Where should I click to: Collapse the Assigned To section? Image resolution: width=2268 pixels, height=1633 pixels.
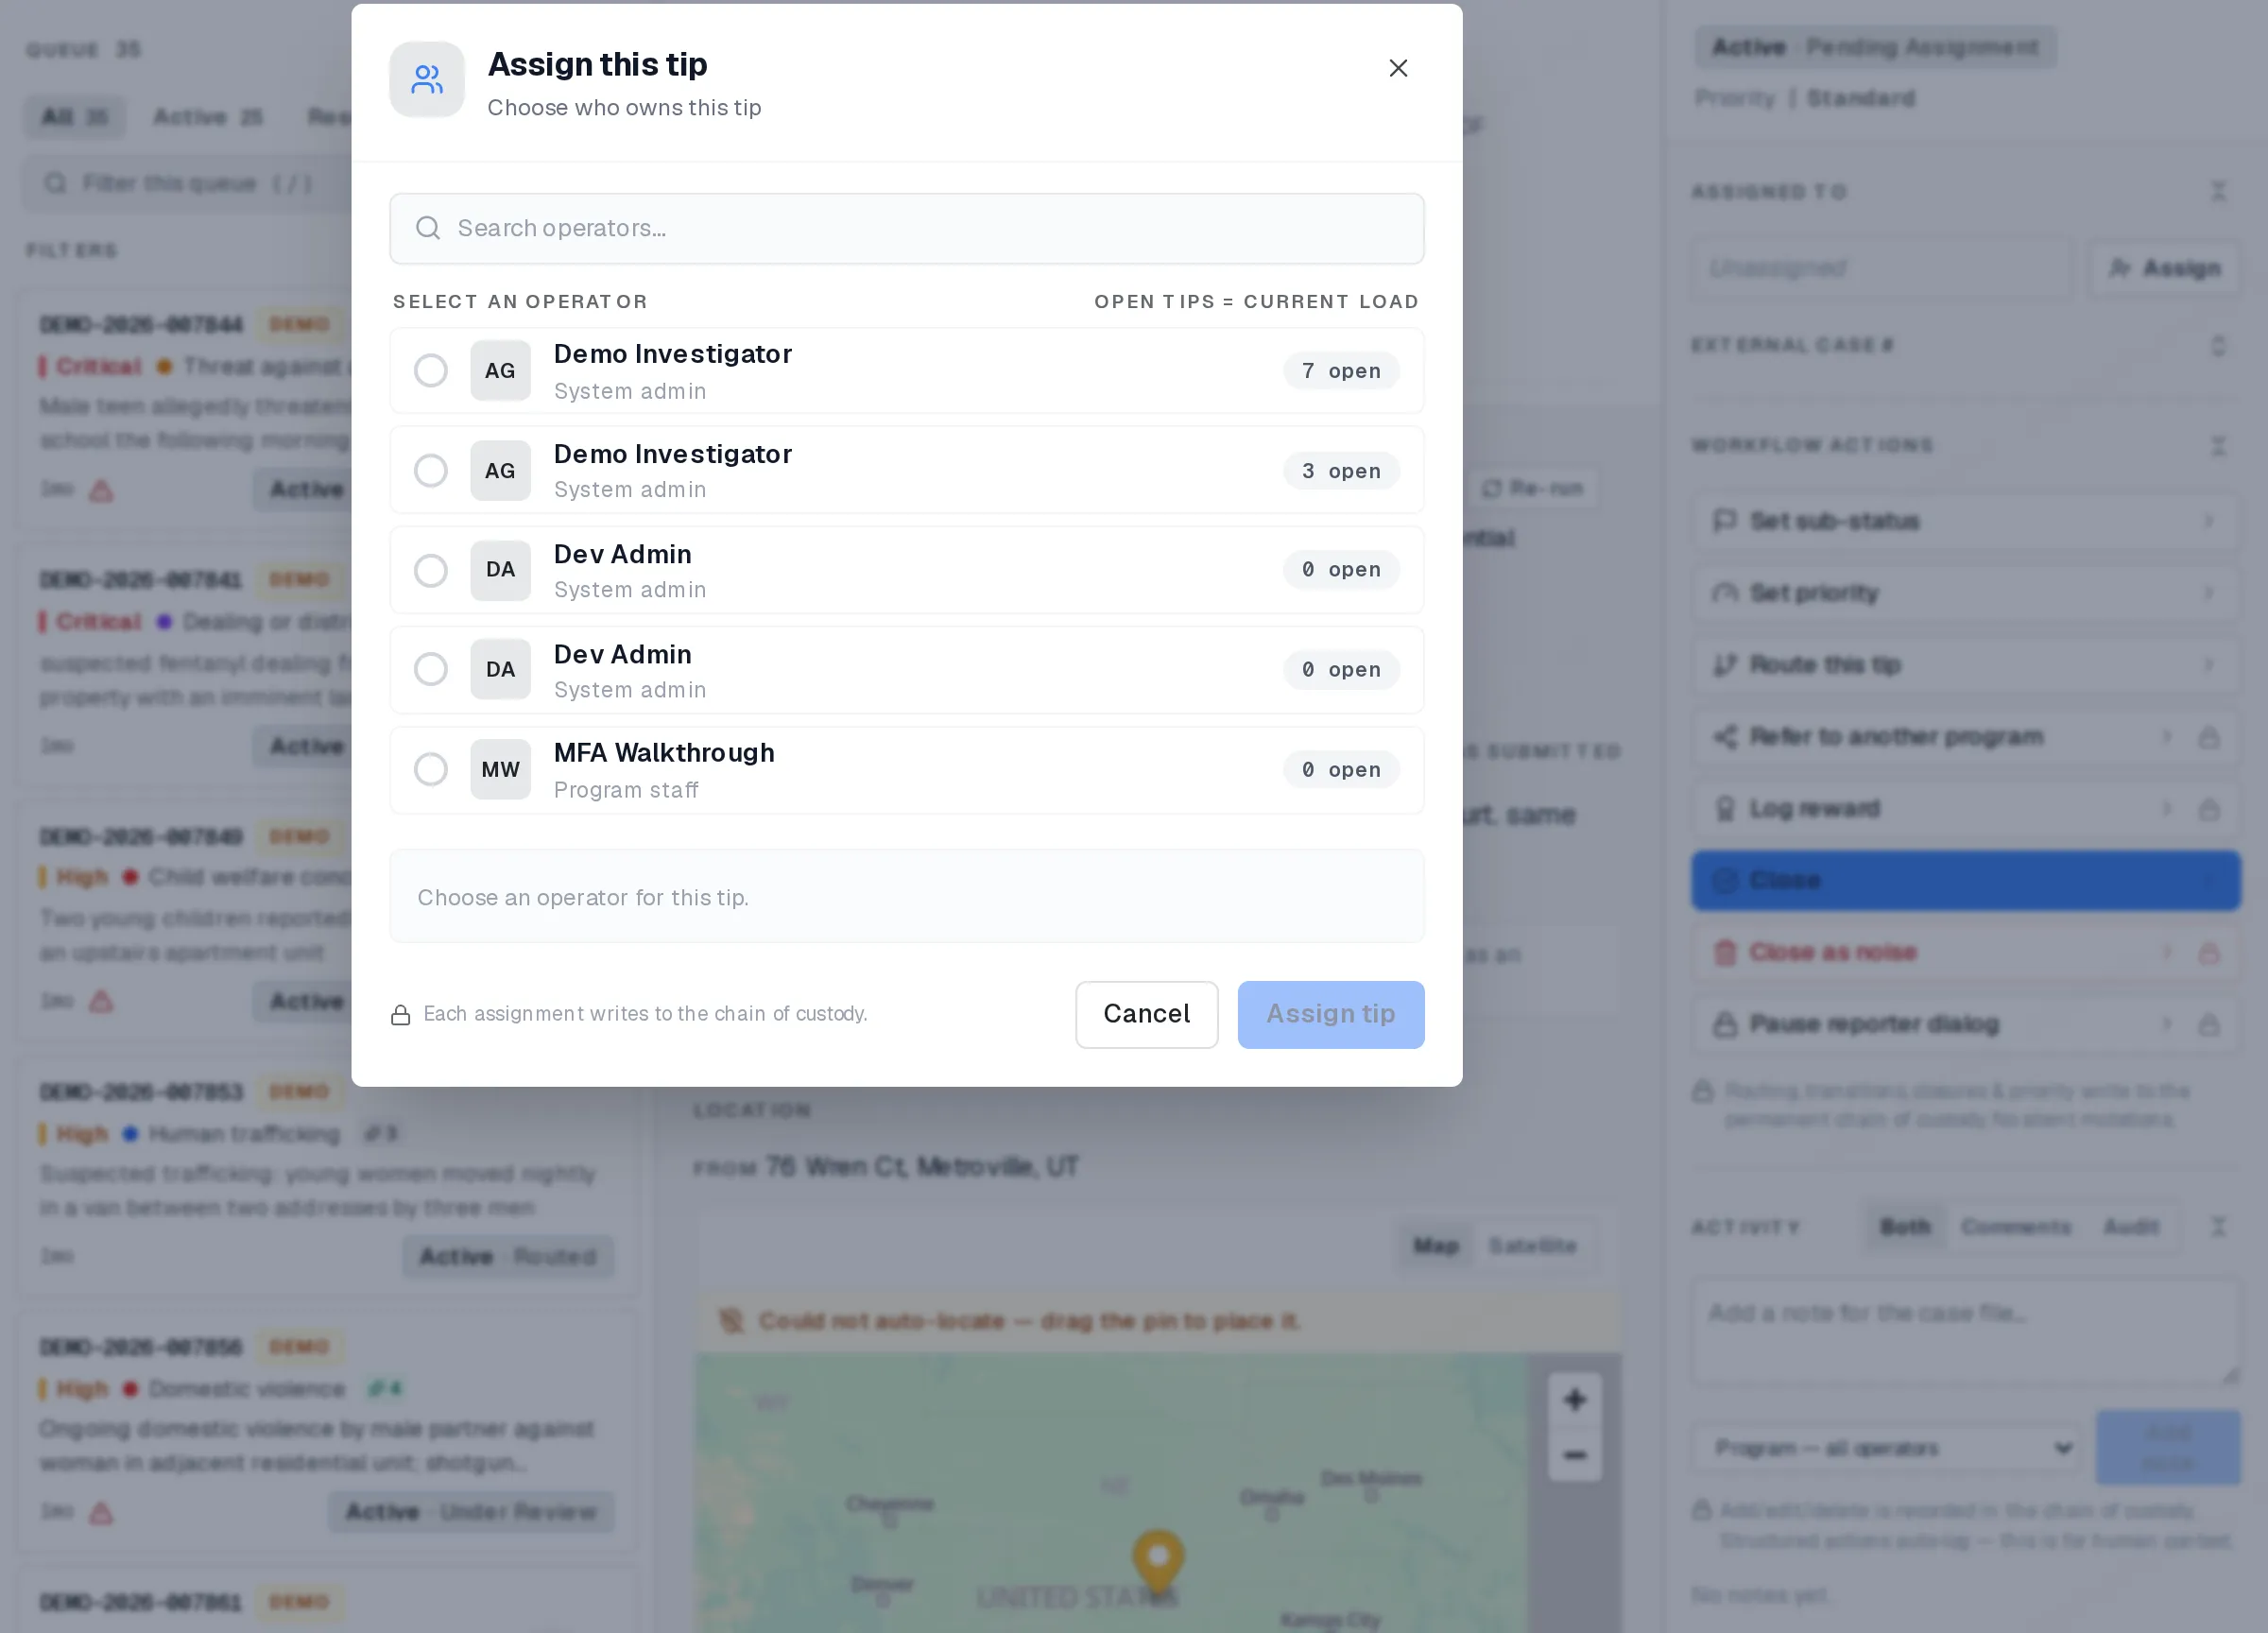(2218, 191)
